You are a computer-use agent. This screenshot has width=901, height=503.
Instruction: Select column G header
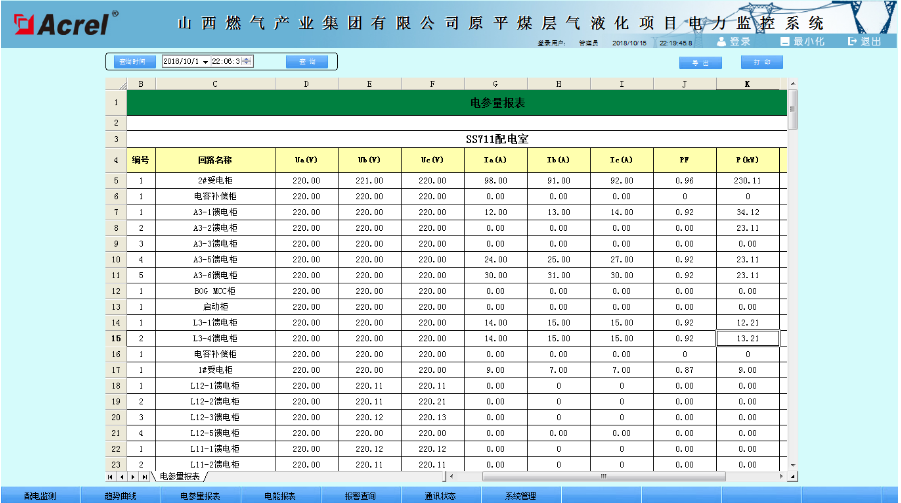(x=495, y=85)
